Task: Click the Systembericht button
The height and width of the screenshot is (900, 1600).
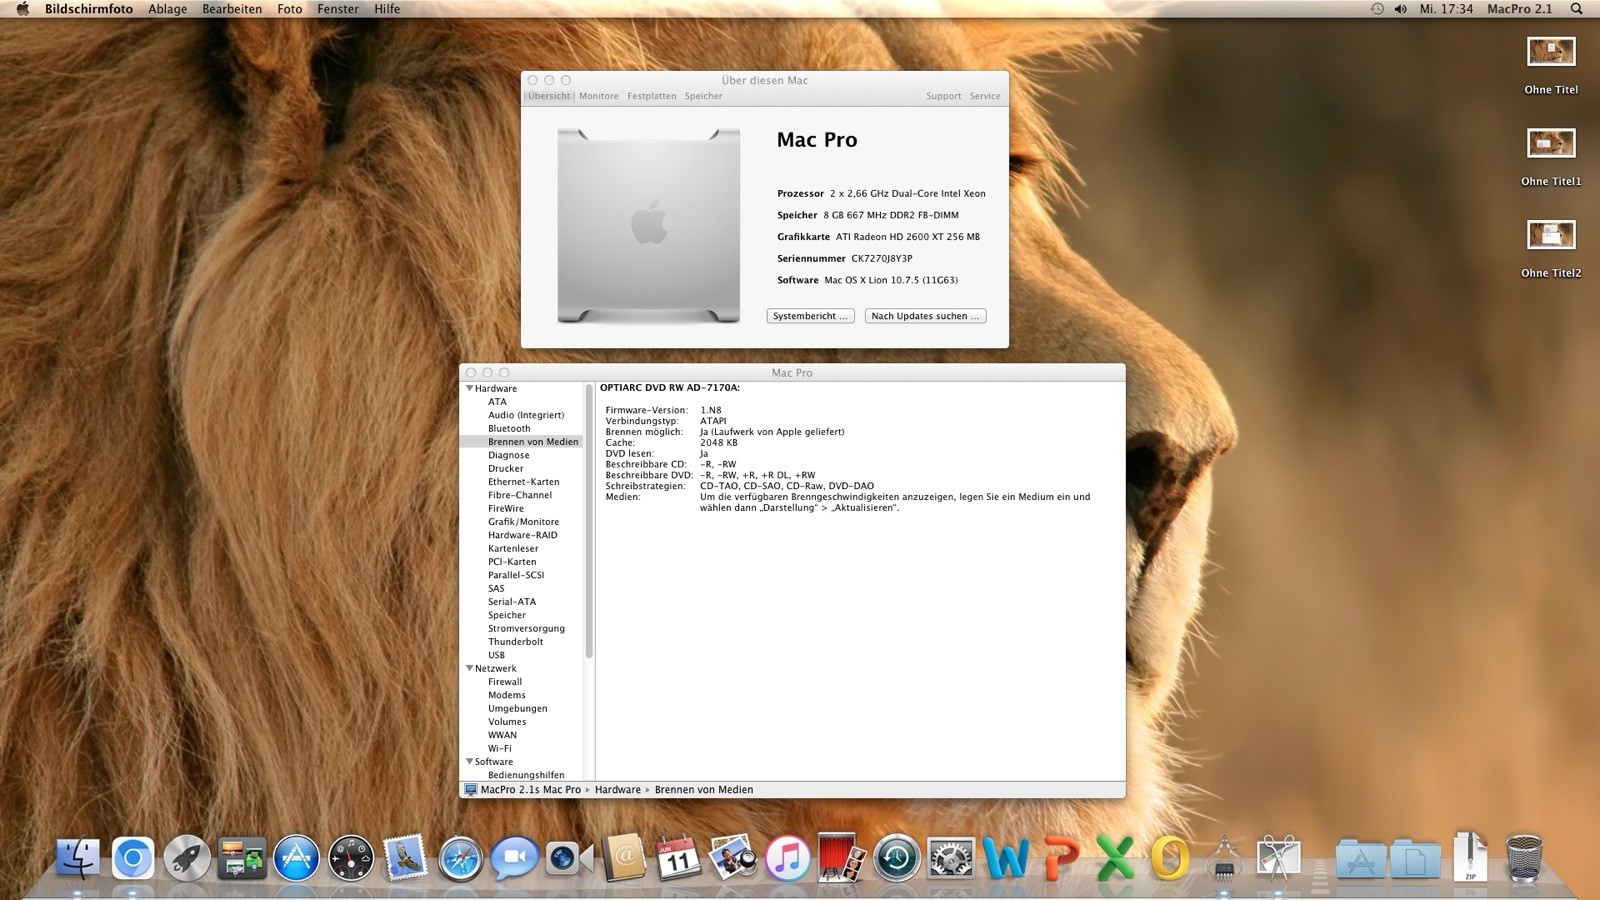Action: tap(811, 316)
